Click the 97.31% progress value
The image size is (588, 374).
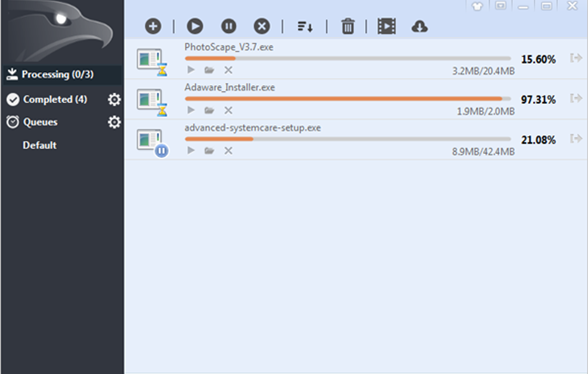(x=538, y=100)
